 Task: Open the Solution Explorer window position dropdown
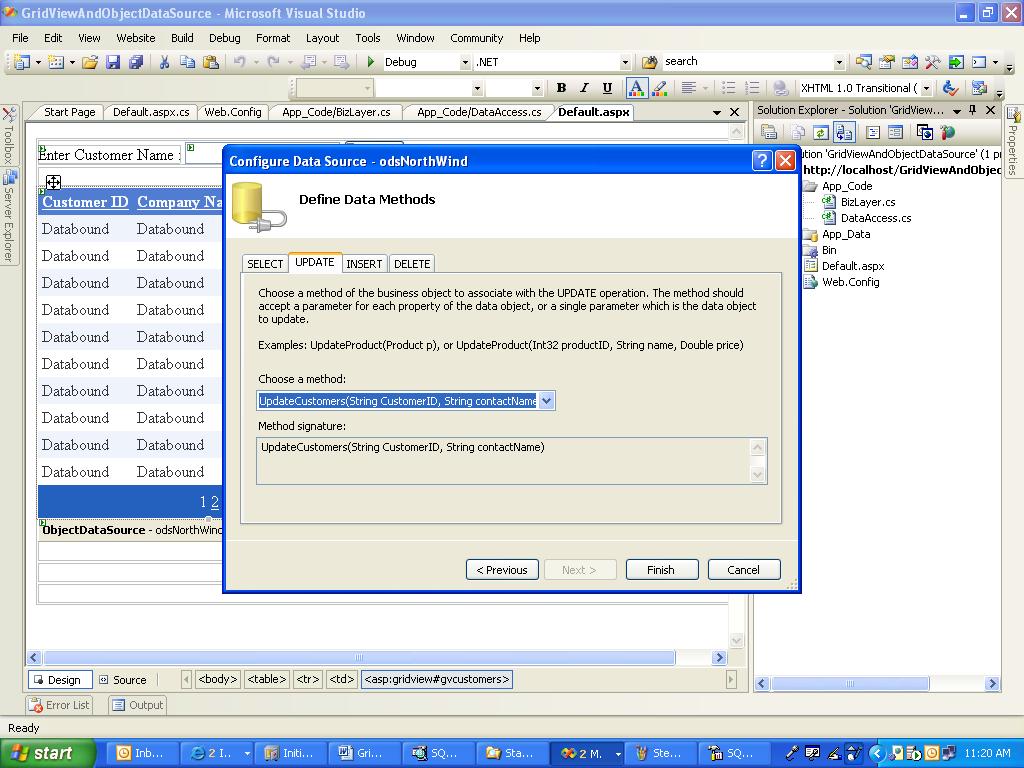pyautogui.click(x=957, y=111)
